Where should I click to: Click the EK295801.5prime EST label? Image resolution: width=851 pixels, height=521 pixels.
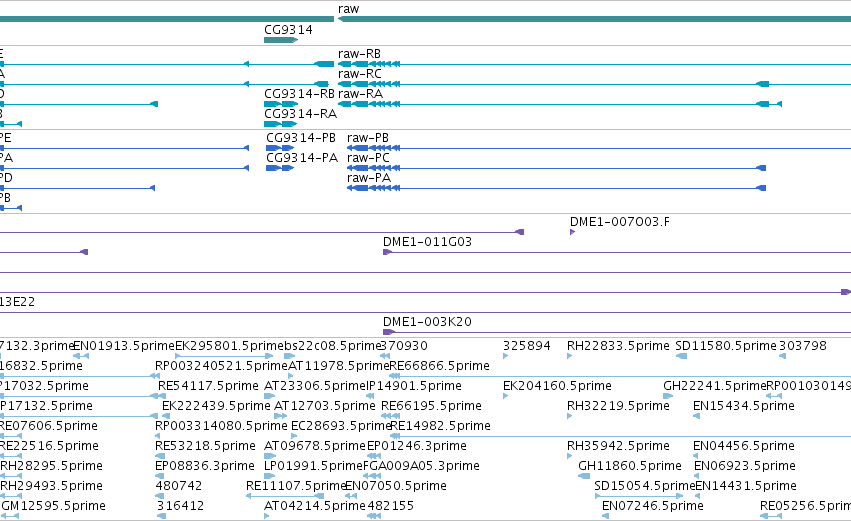coord(230,346)
